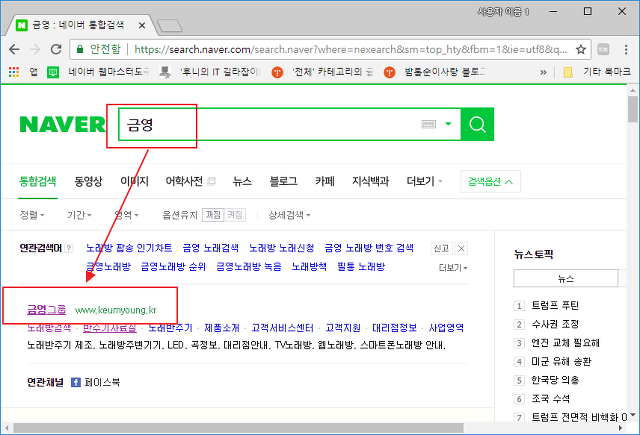This screenshot has width=640, height=435.
Task: Expand the search autocomplete dropdown arrow
Action: pos(448,124)
